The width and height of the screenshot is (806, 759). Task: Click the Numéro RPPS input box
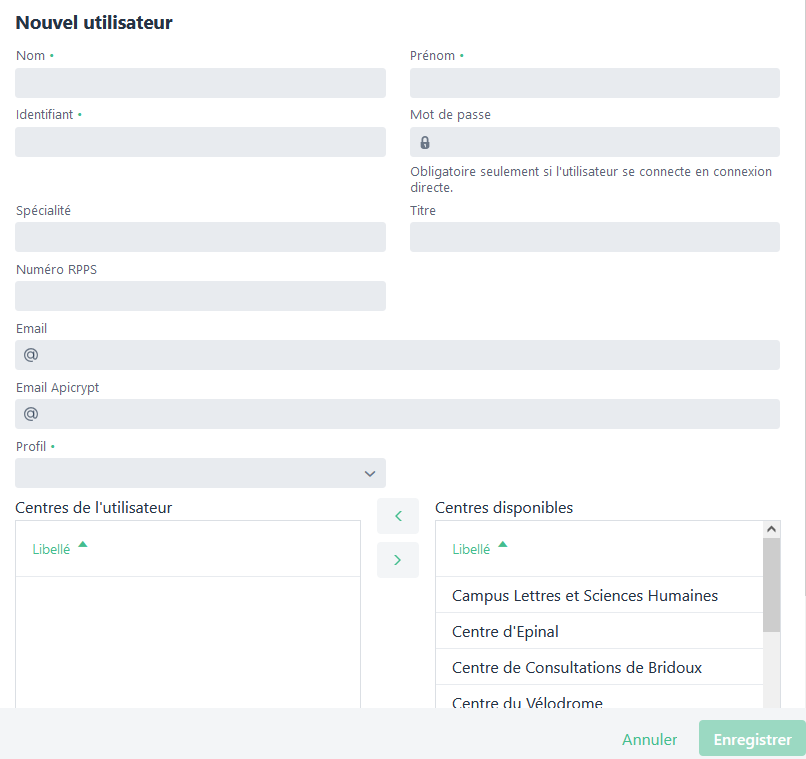200,296
